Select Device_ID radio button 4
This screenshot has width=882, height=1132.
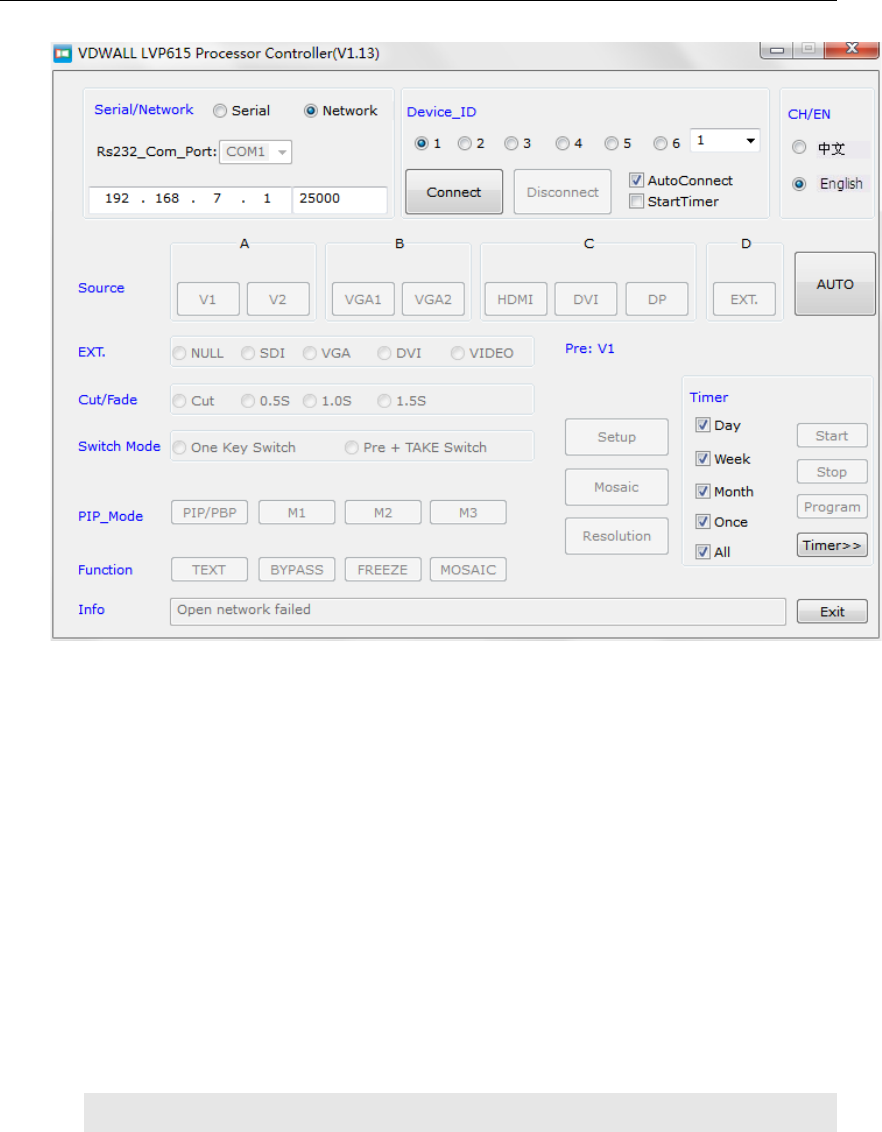[x=562, y=144]
